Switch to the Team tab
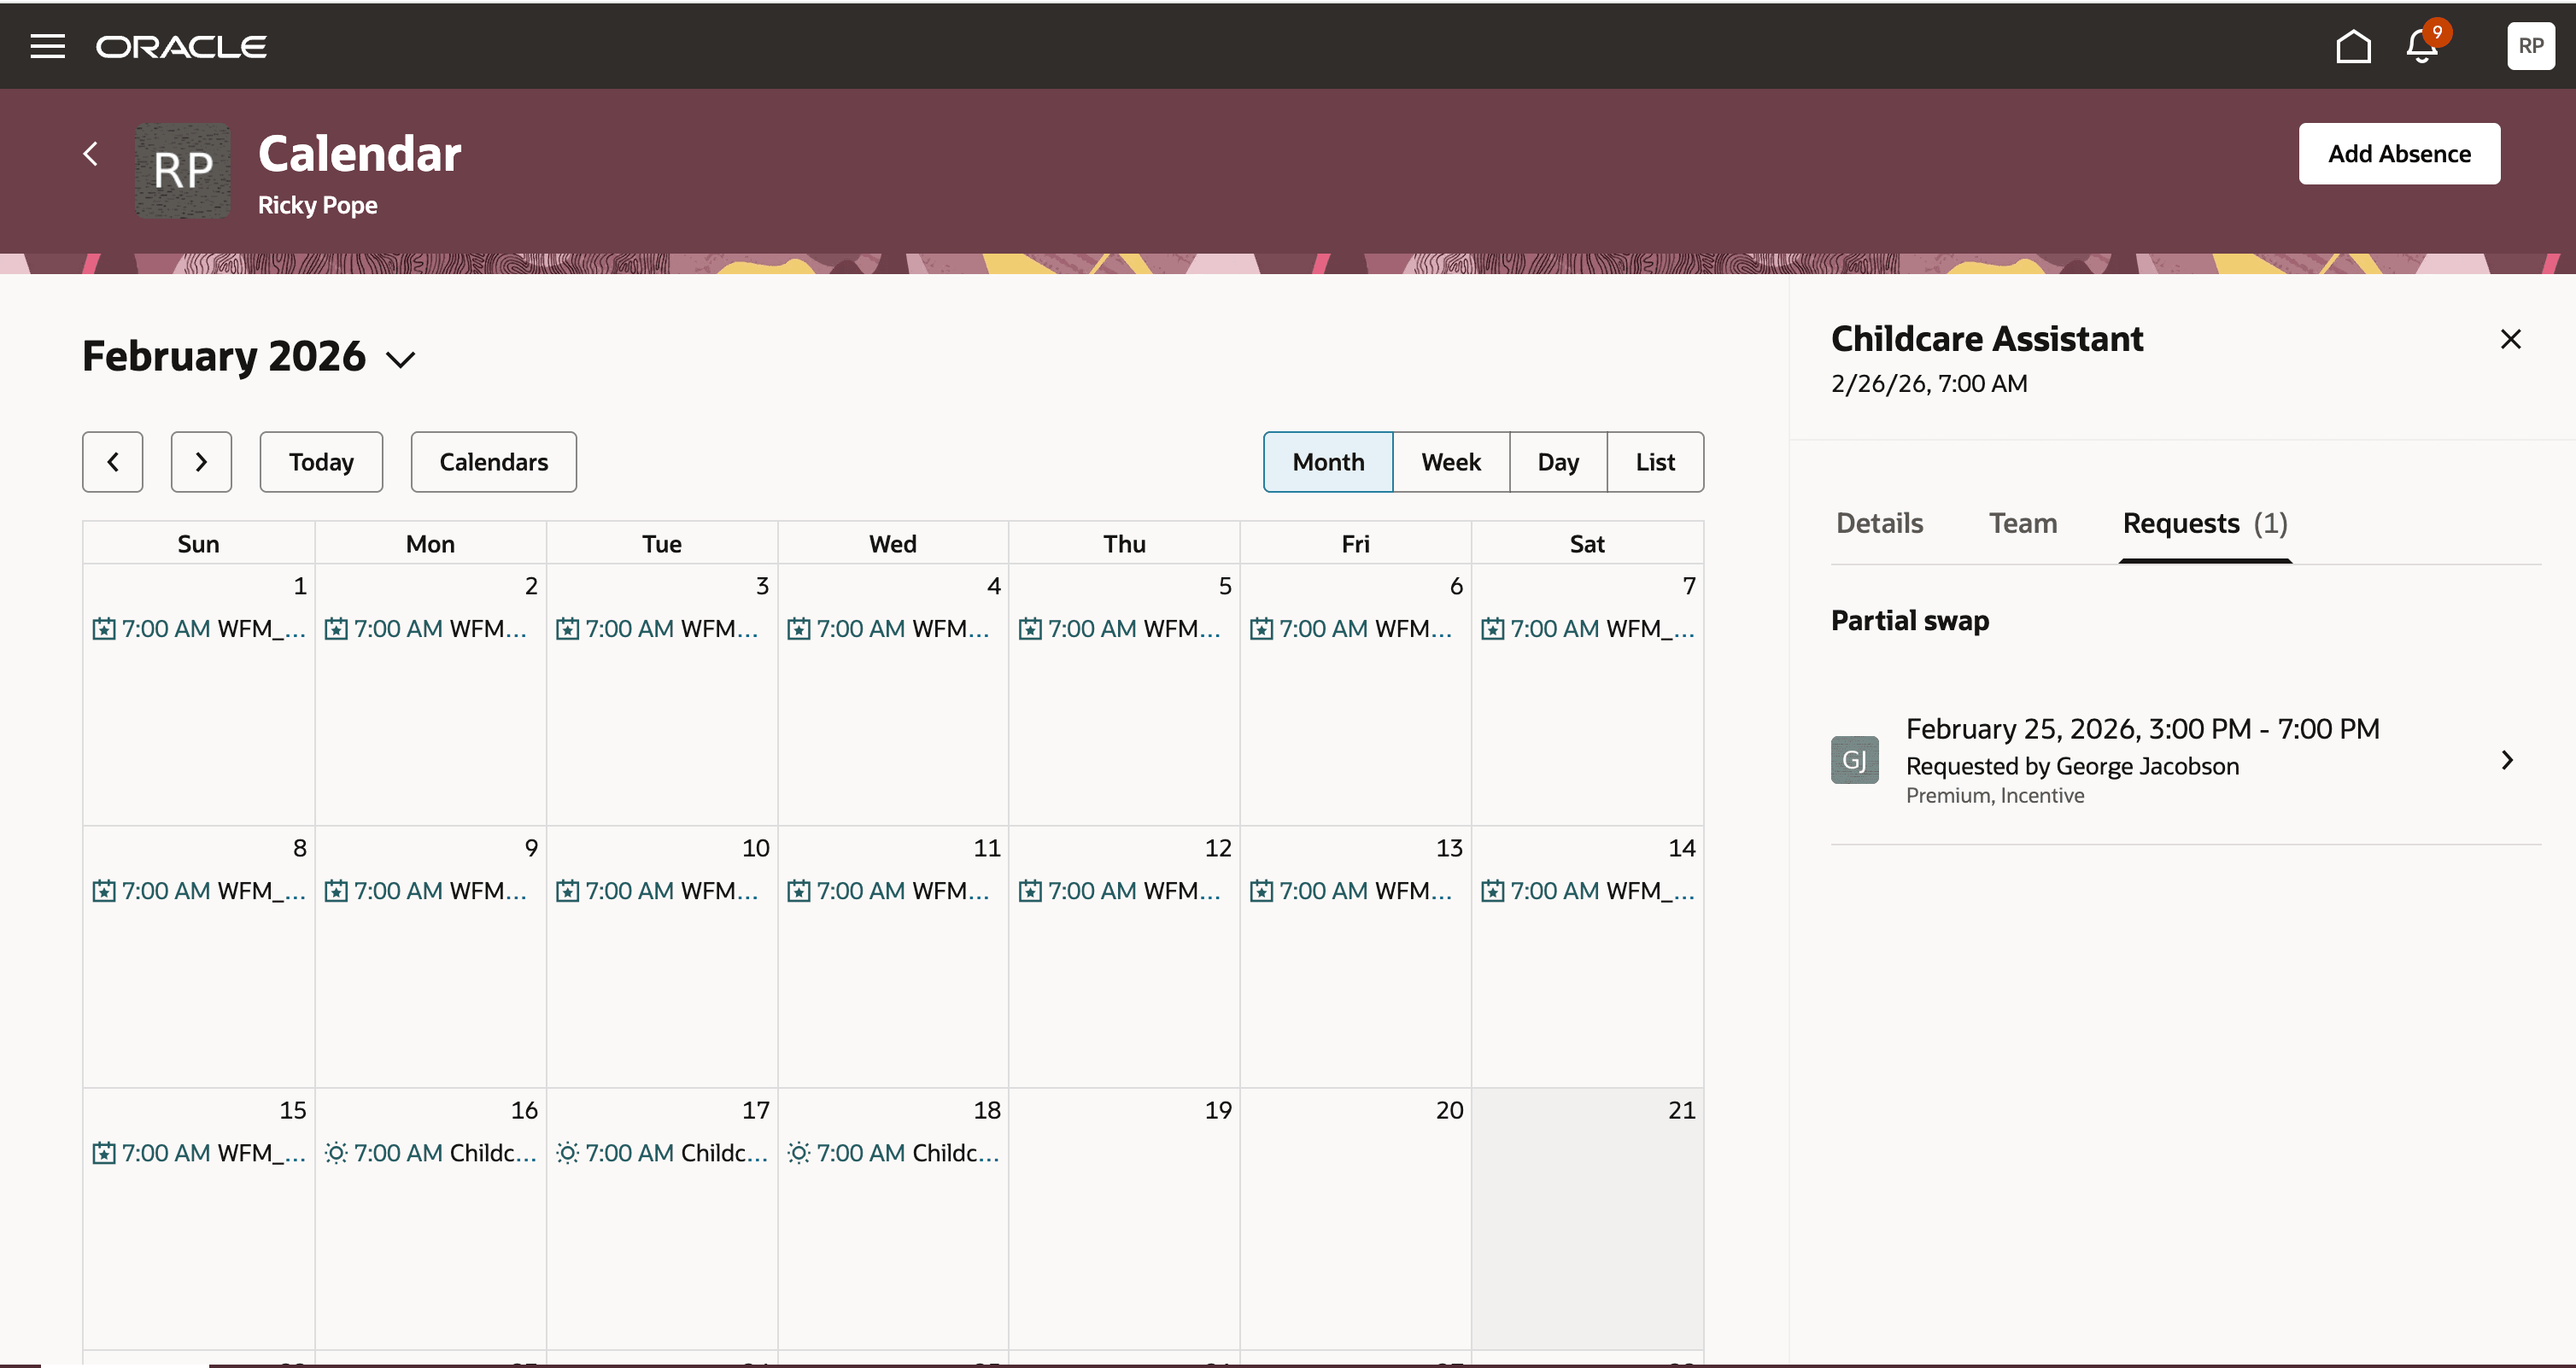 coord(2022,523)
